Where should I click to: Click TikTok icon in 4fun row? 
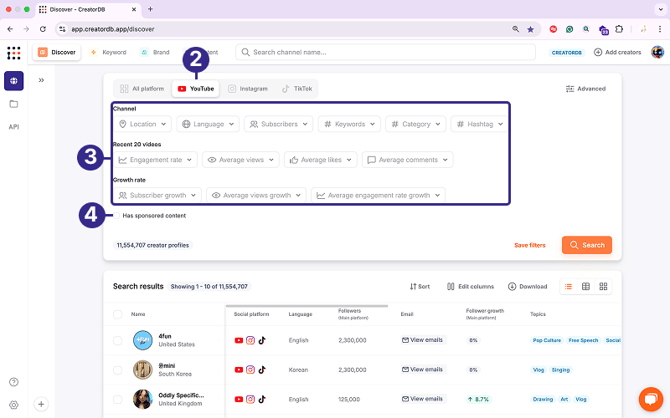(262, 340)
